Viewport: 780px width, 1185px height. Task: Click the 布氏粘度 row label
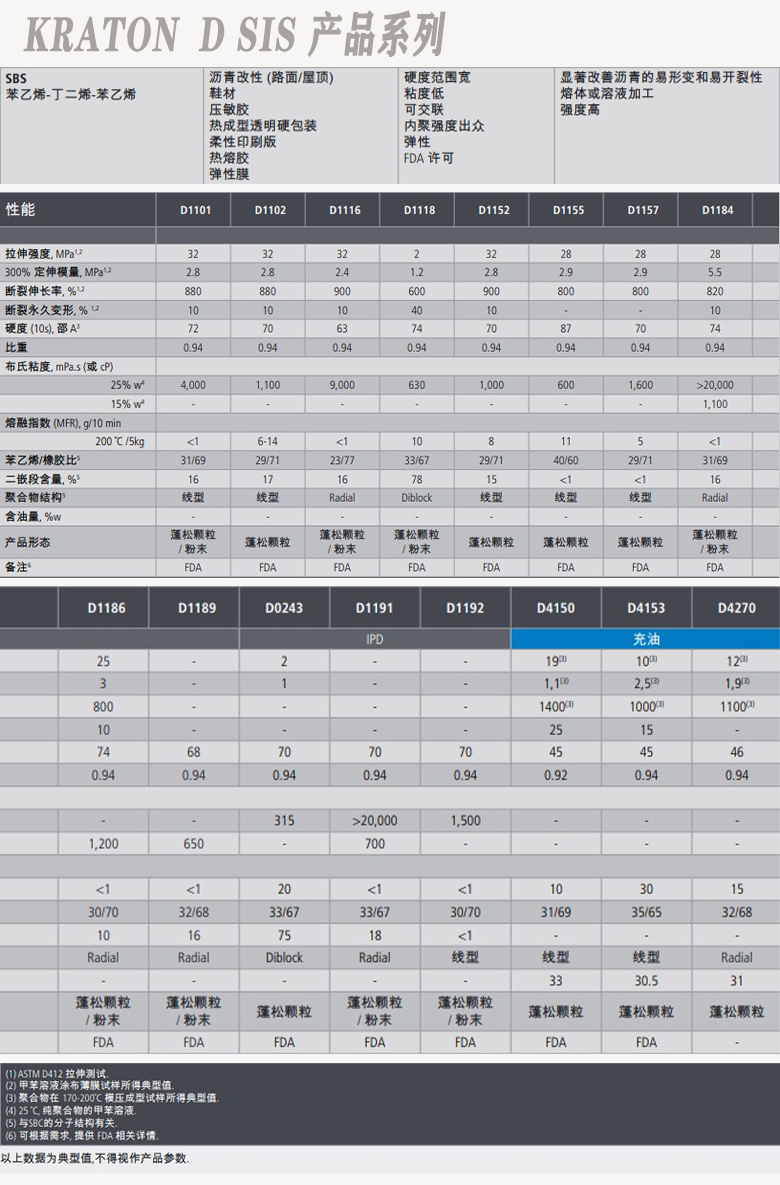tap(59, 367)
